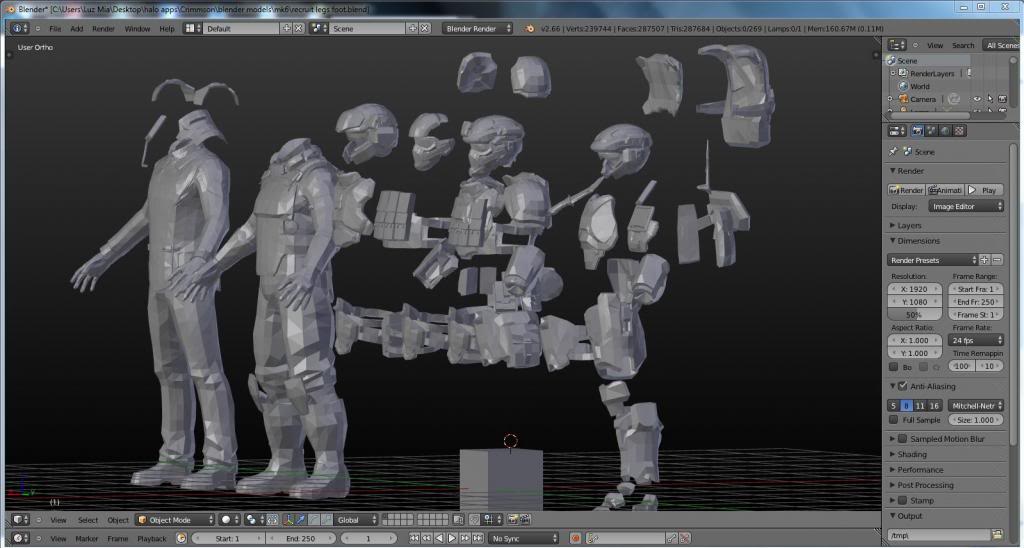Open the Global orientation dropdown
The width and height of the screenshot is (1024, 548).
(357, 520)
